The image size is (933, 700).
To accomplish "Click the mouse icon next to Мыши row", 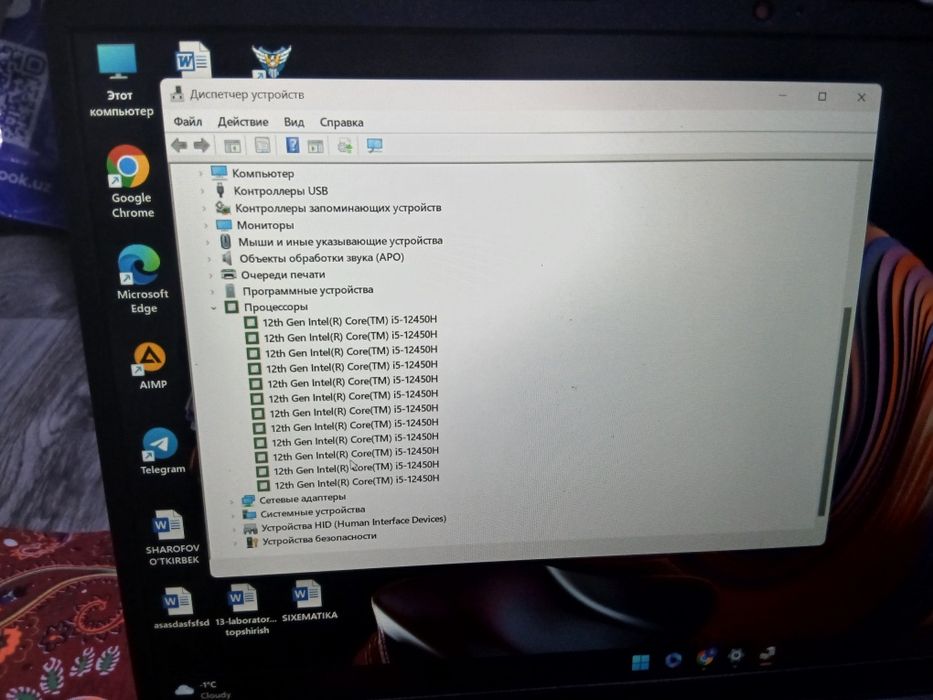I will [225, 242].
